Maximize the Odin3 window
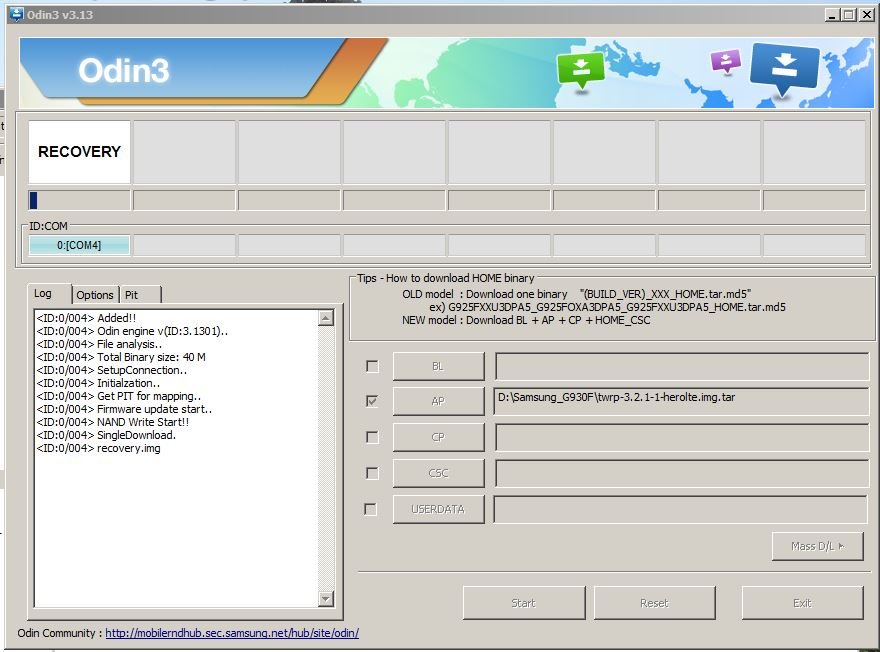 click(850, 15)
